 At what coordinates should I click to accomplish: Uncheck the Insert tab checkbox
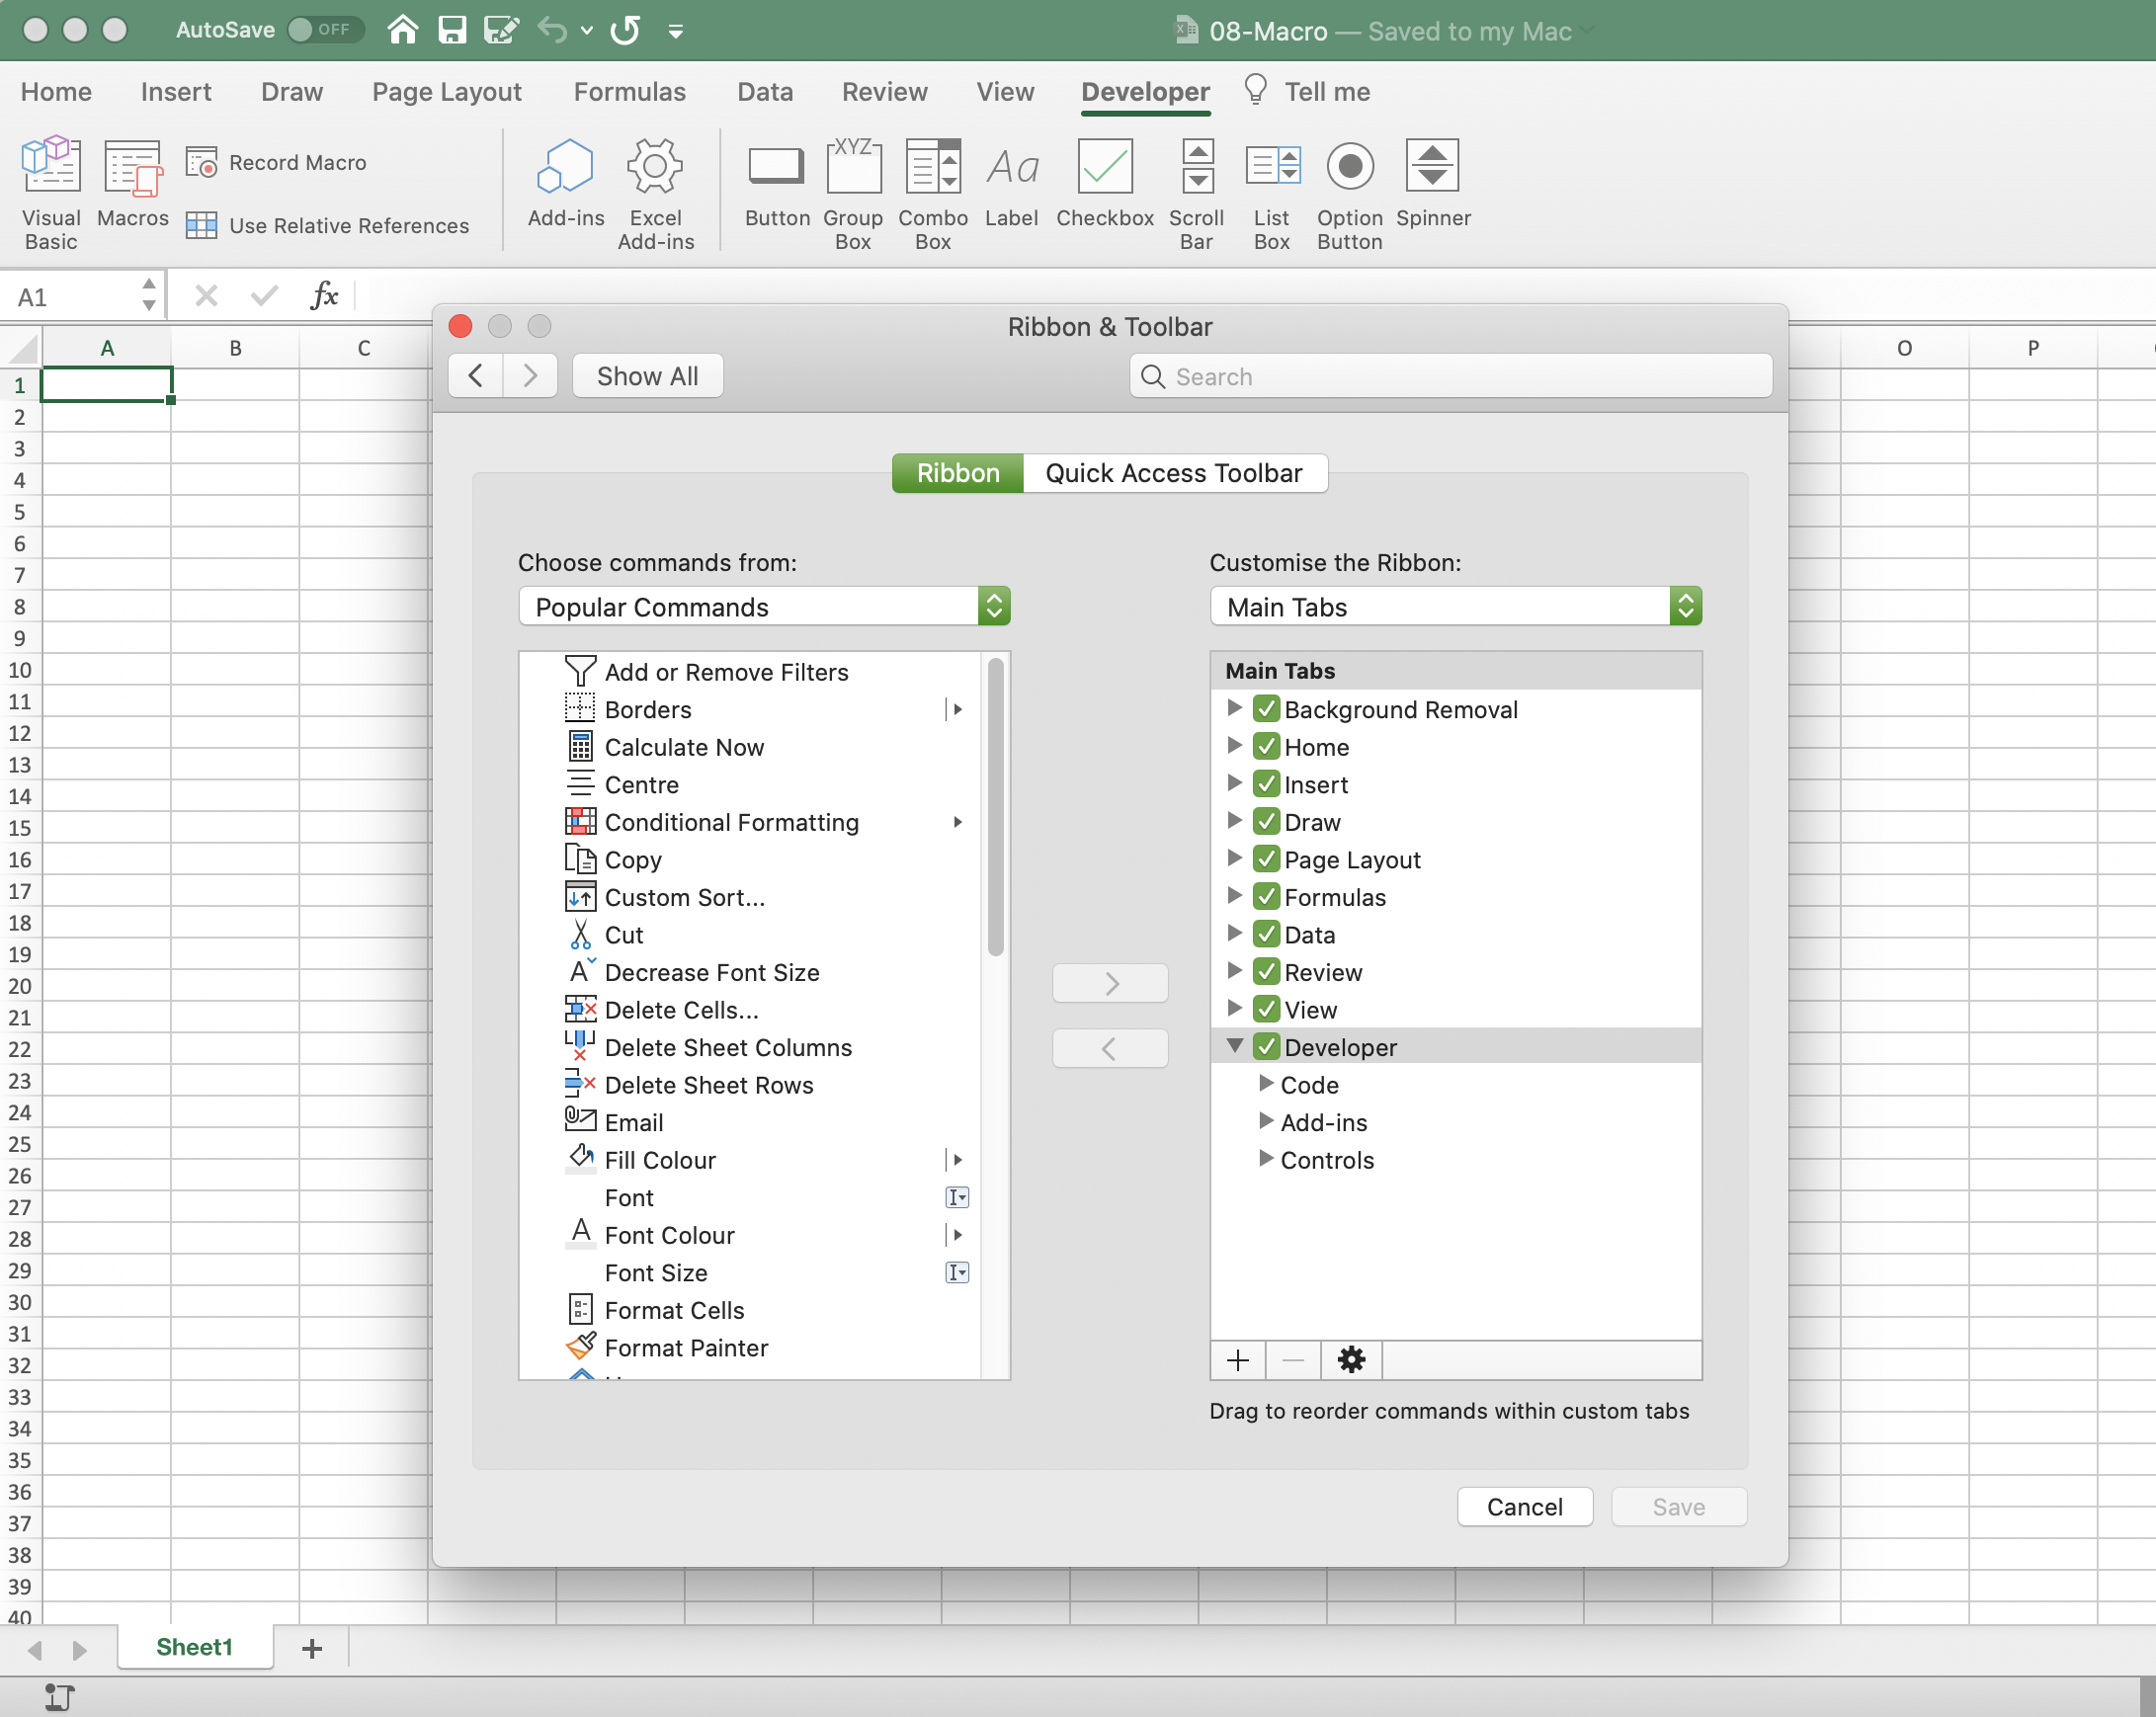[1266, 784]
